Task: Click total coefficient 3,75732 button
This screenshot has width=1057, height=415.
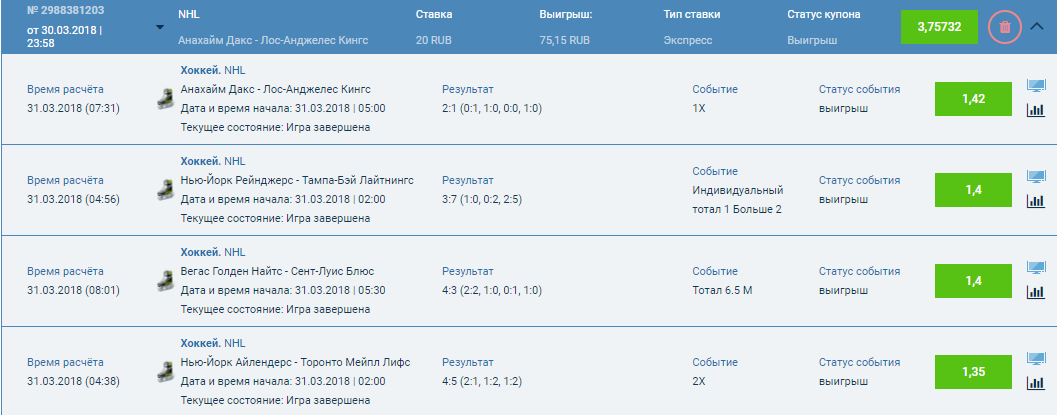Action: point(939,27)
